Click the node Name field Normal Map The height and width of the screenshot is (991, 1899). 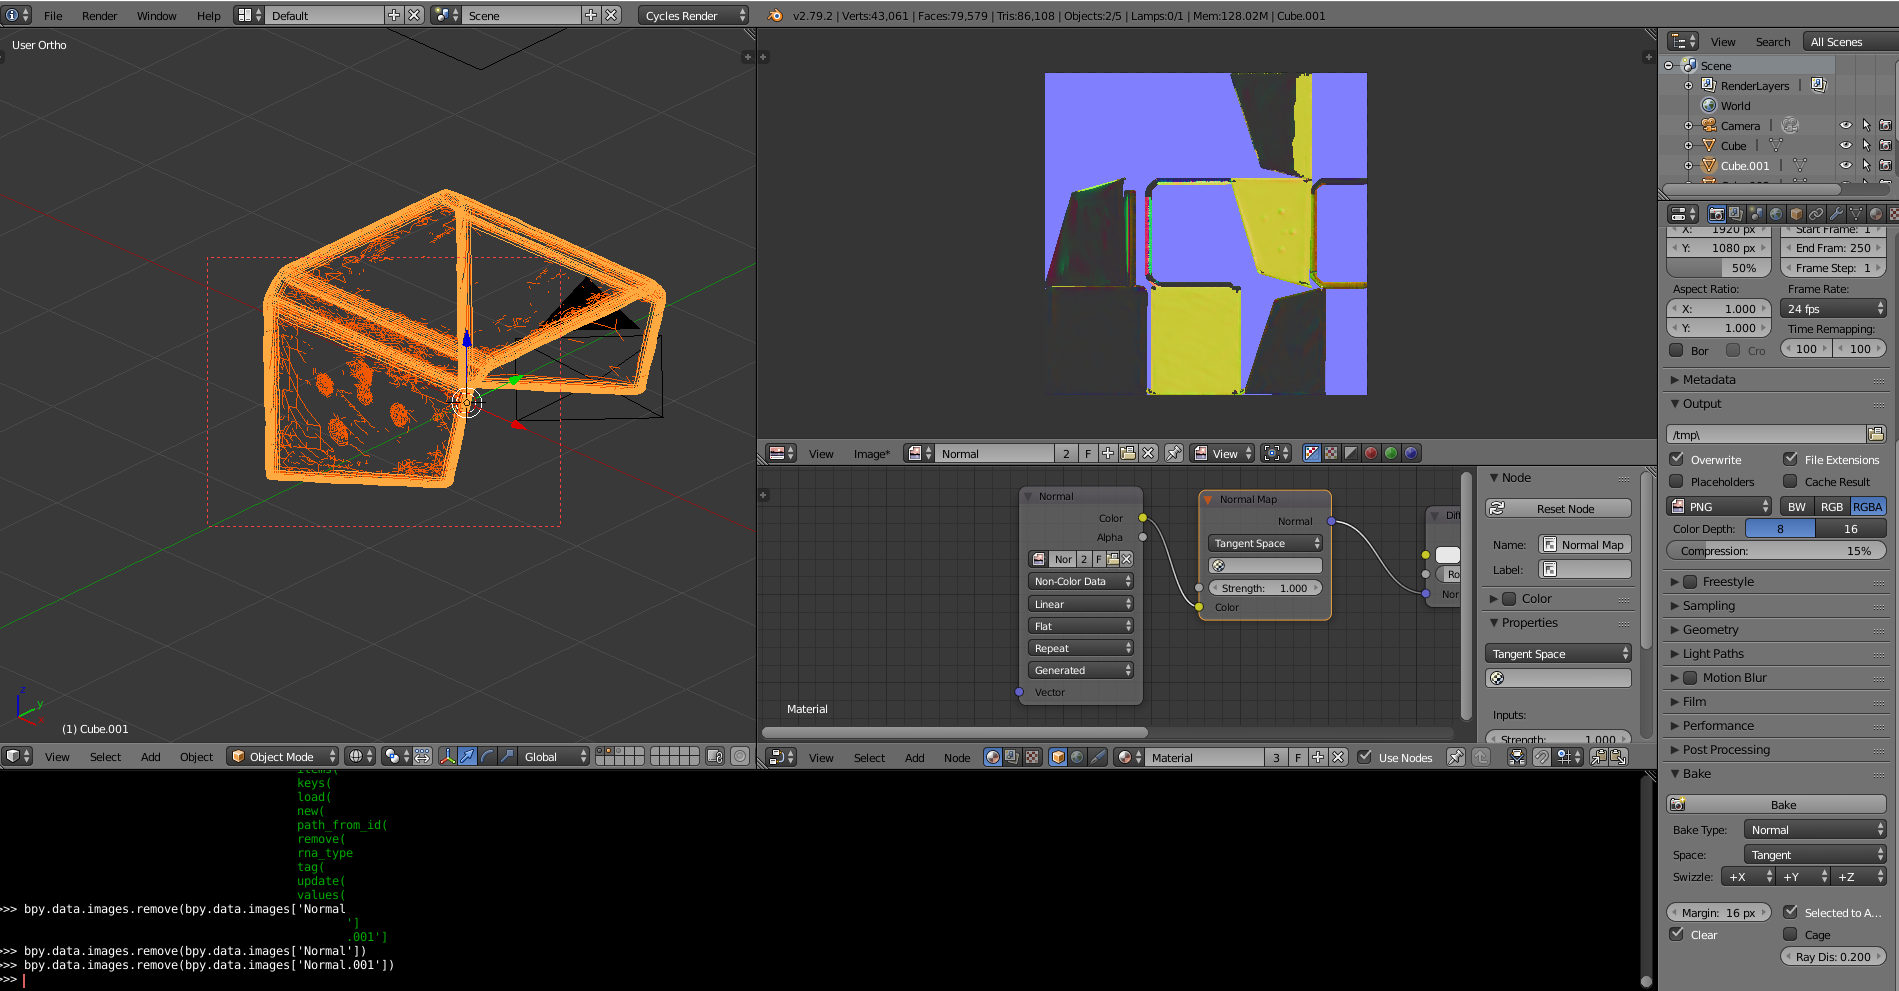(1585, 545)
